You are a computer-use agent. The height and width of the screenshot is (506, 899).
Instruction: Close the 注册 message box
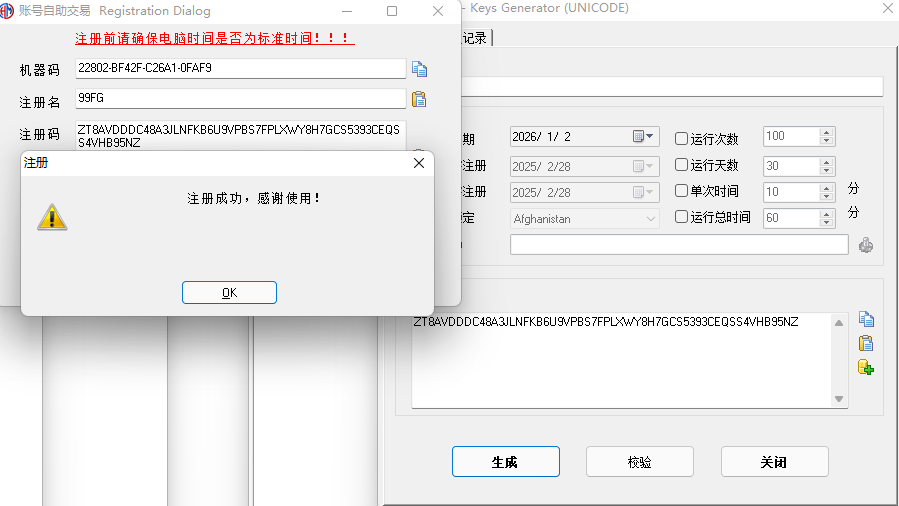click(x=419, y=163)
